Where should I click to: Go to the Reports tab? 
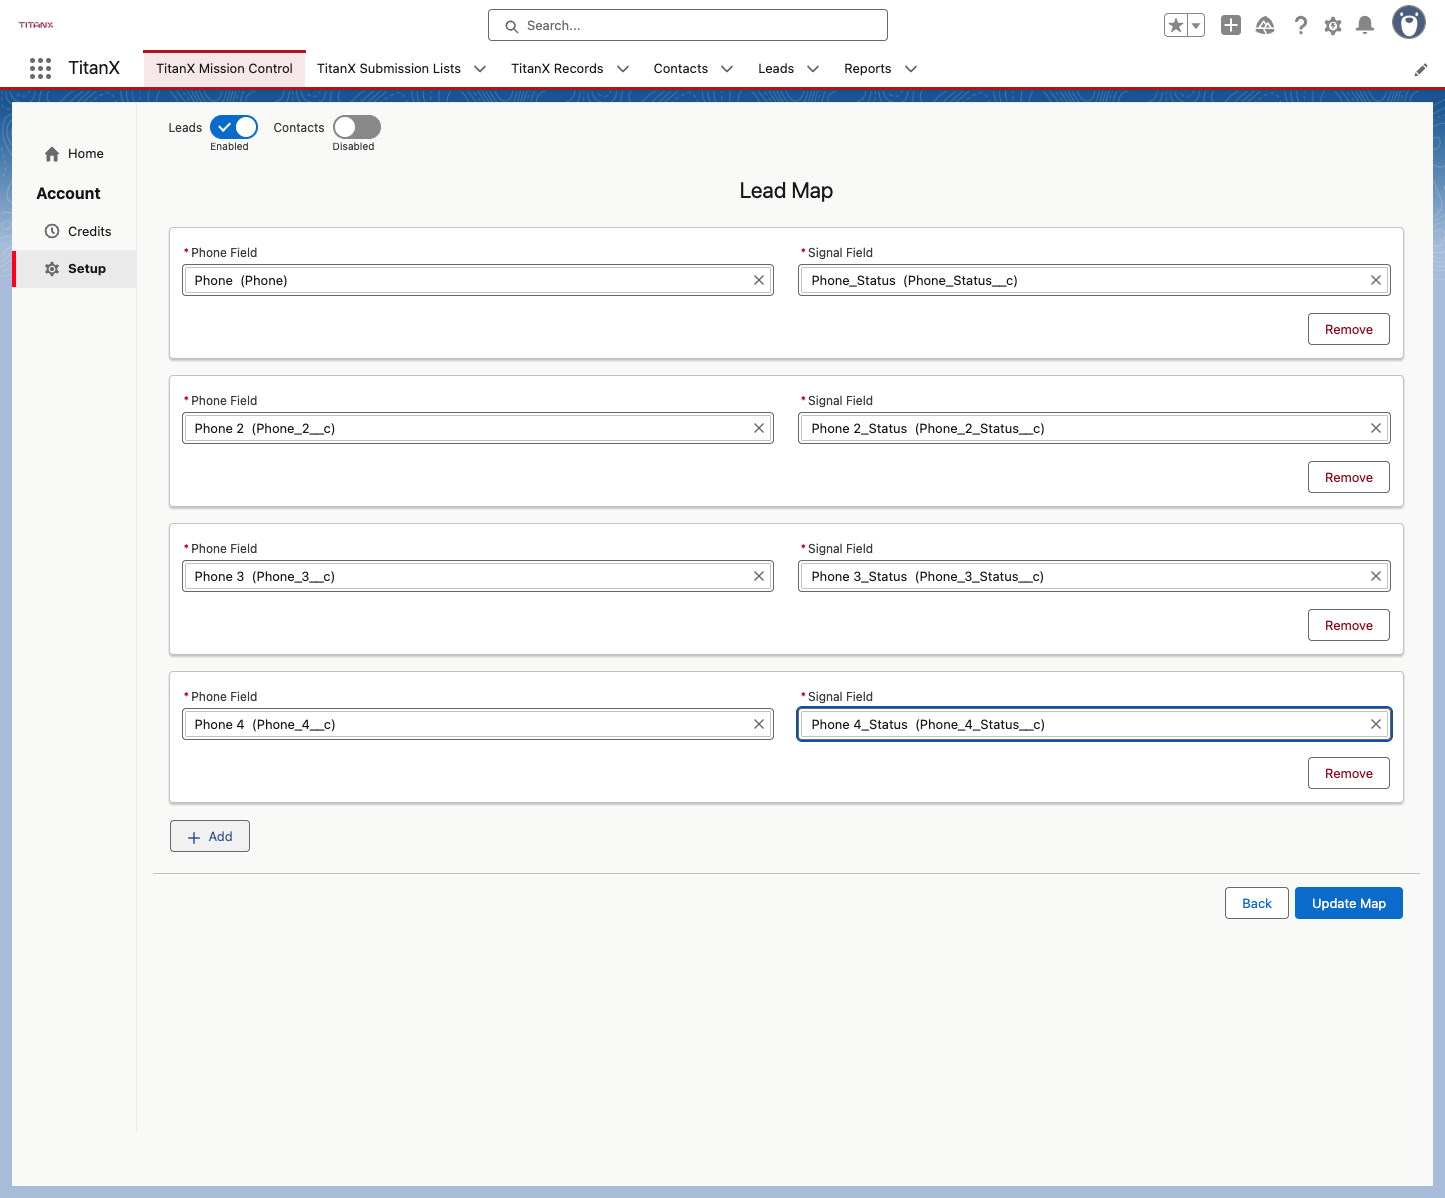[x=867, y=68]
